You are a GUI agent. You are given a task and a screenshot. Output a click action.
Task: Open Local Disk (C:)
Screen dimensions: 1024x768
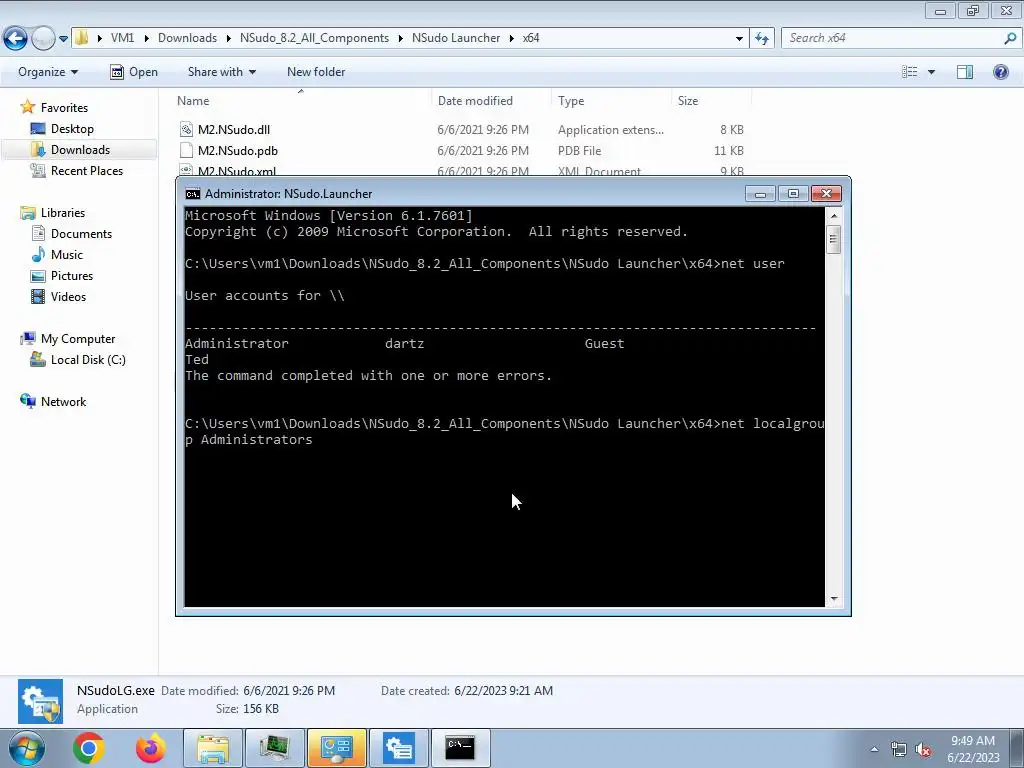88,360
